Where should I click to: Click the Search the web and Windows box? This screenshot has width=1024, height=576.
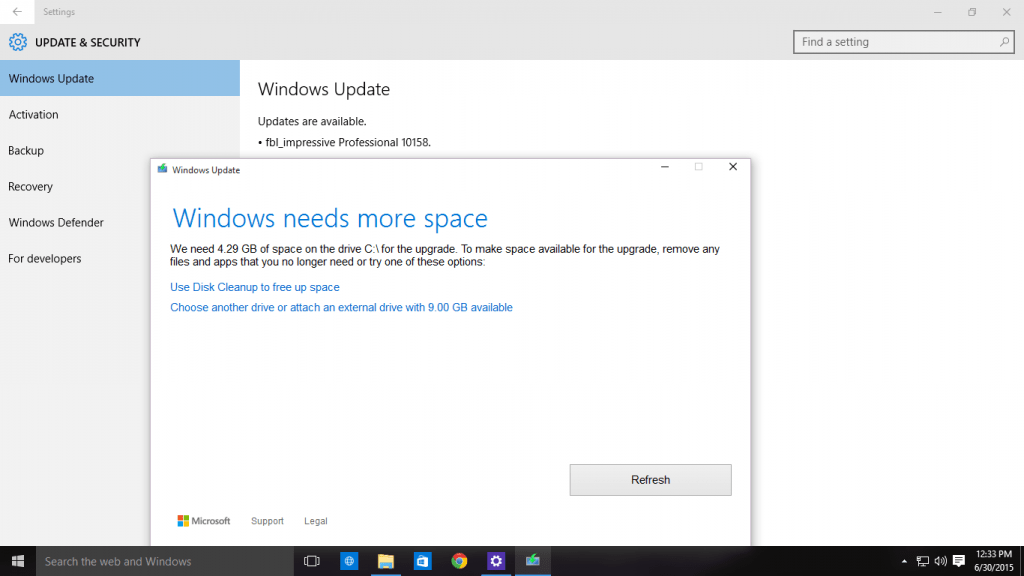165,561
